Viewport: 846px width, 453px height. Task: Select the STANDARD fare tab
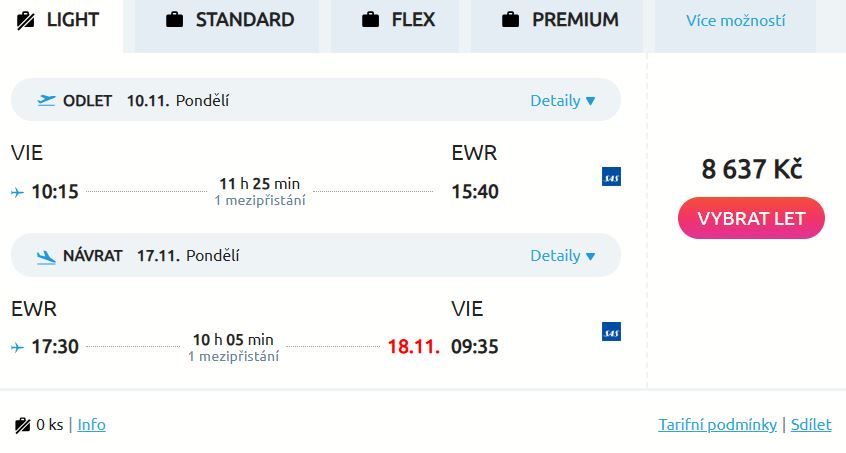(x=228, y=20)
